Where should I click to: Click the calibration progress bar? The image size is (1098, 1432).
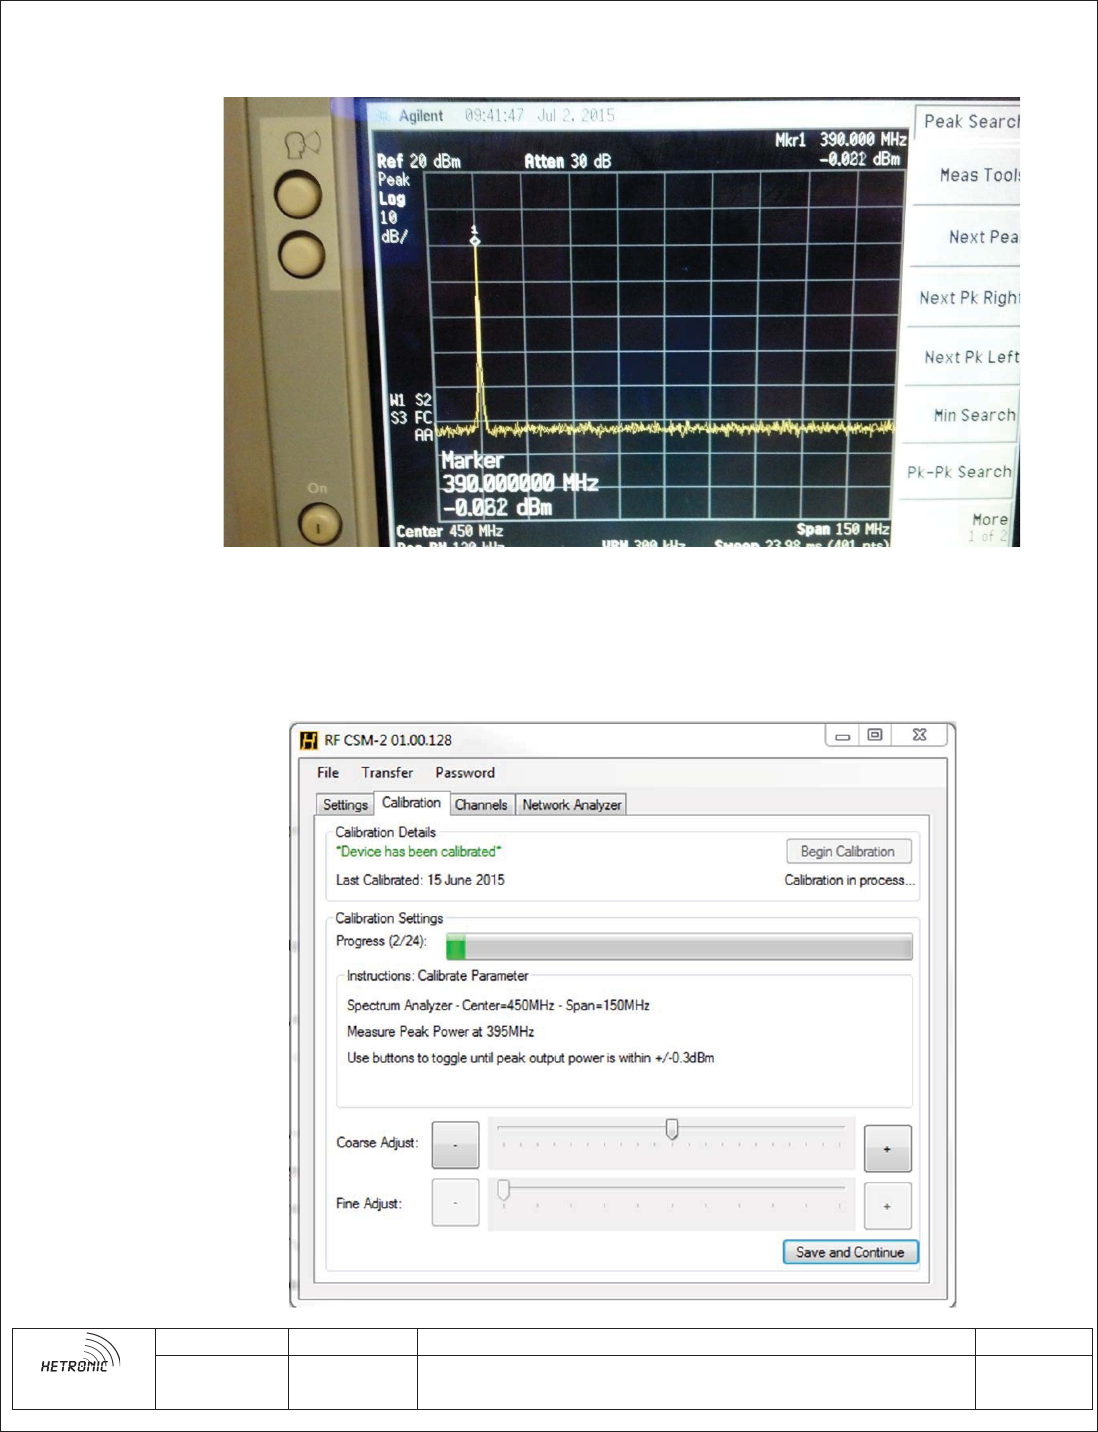(x=679, y=947)
